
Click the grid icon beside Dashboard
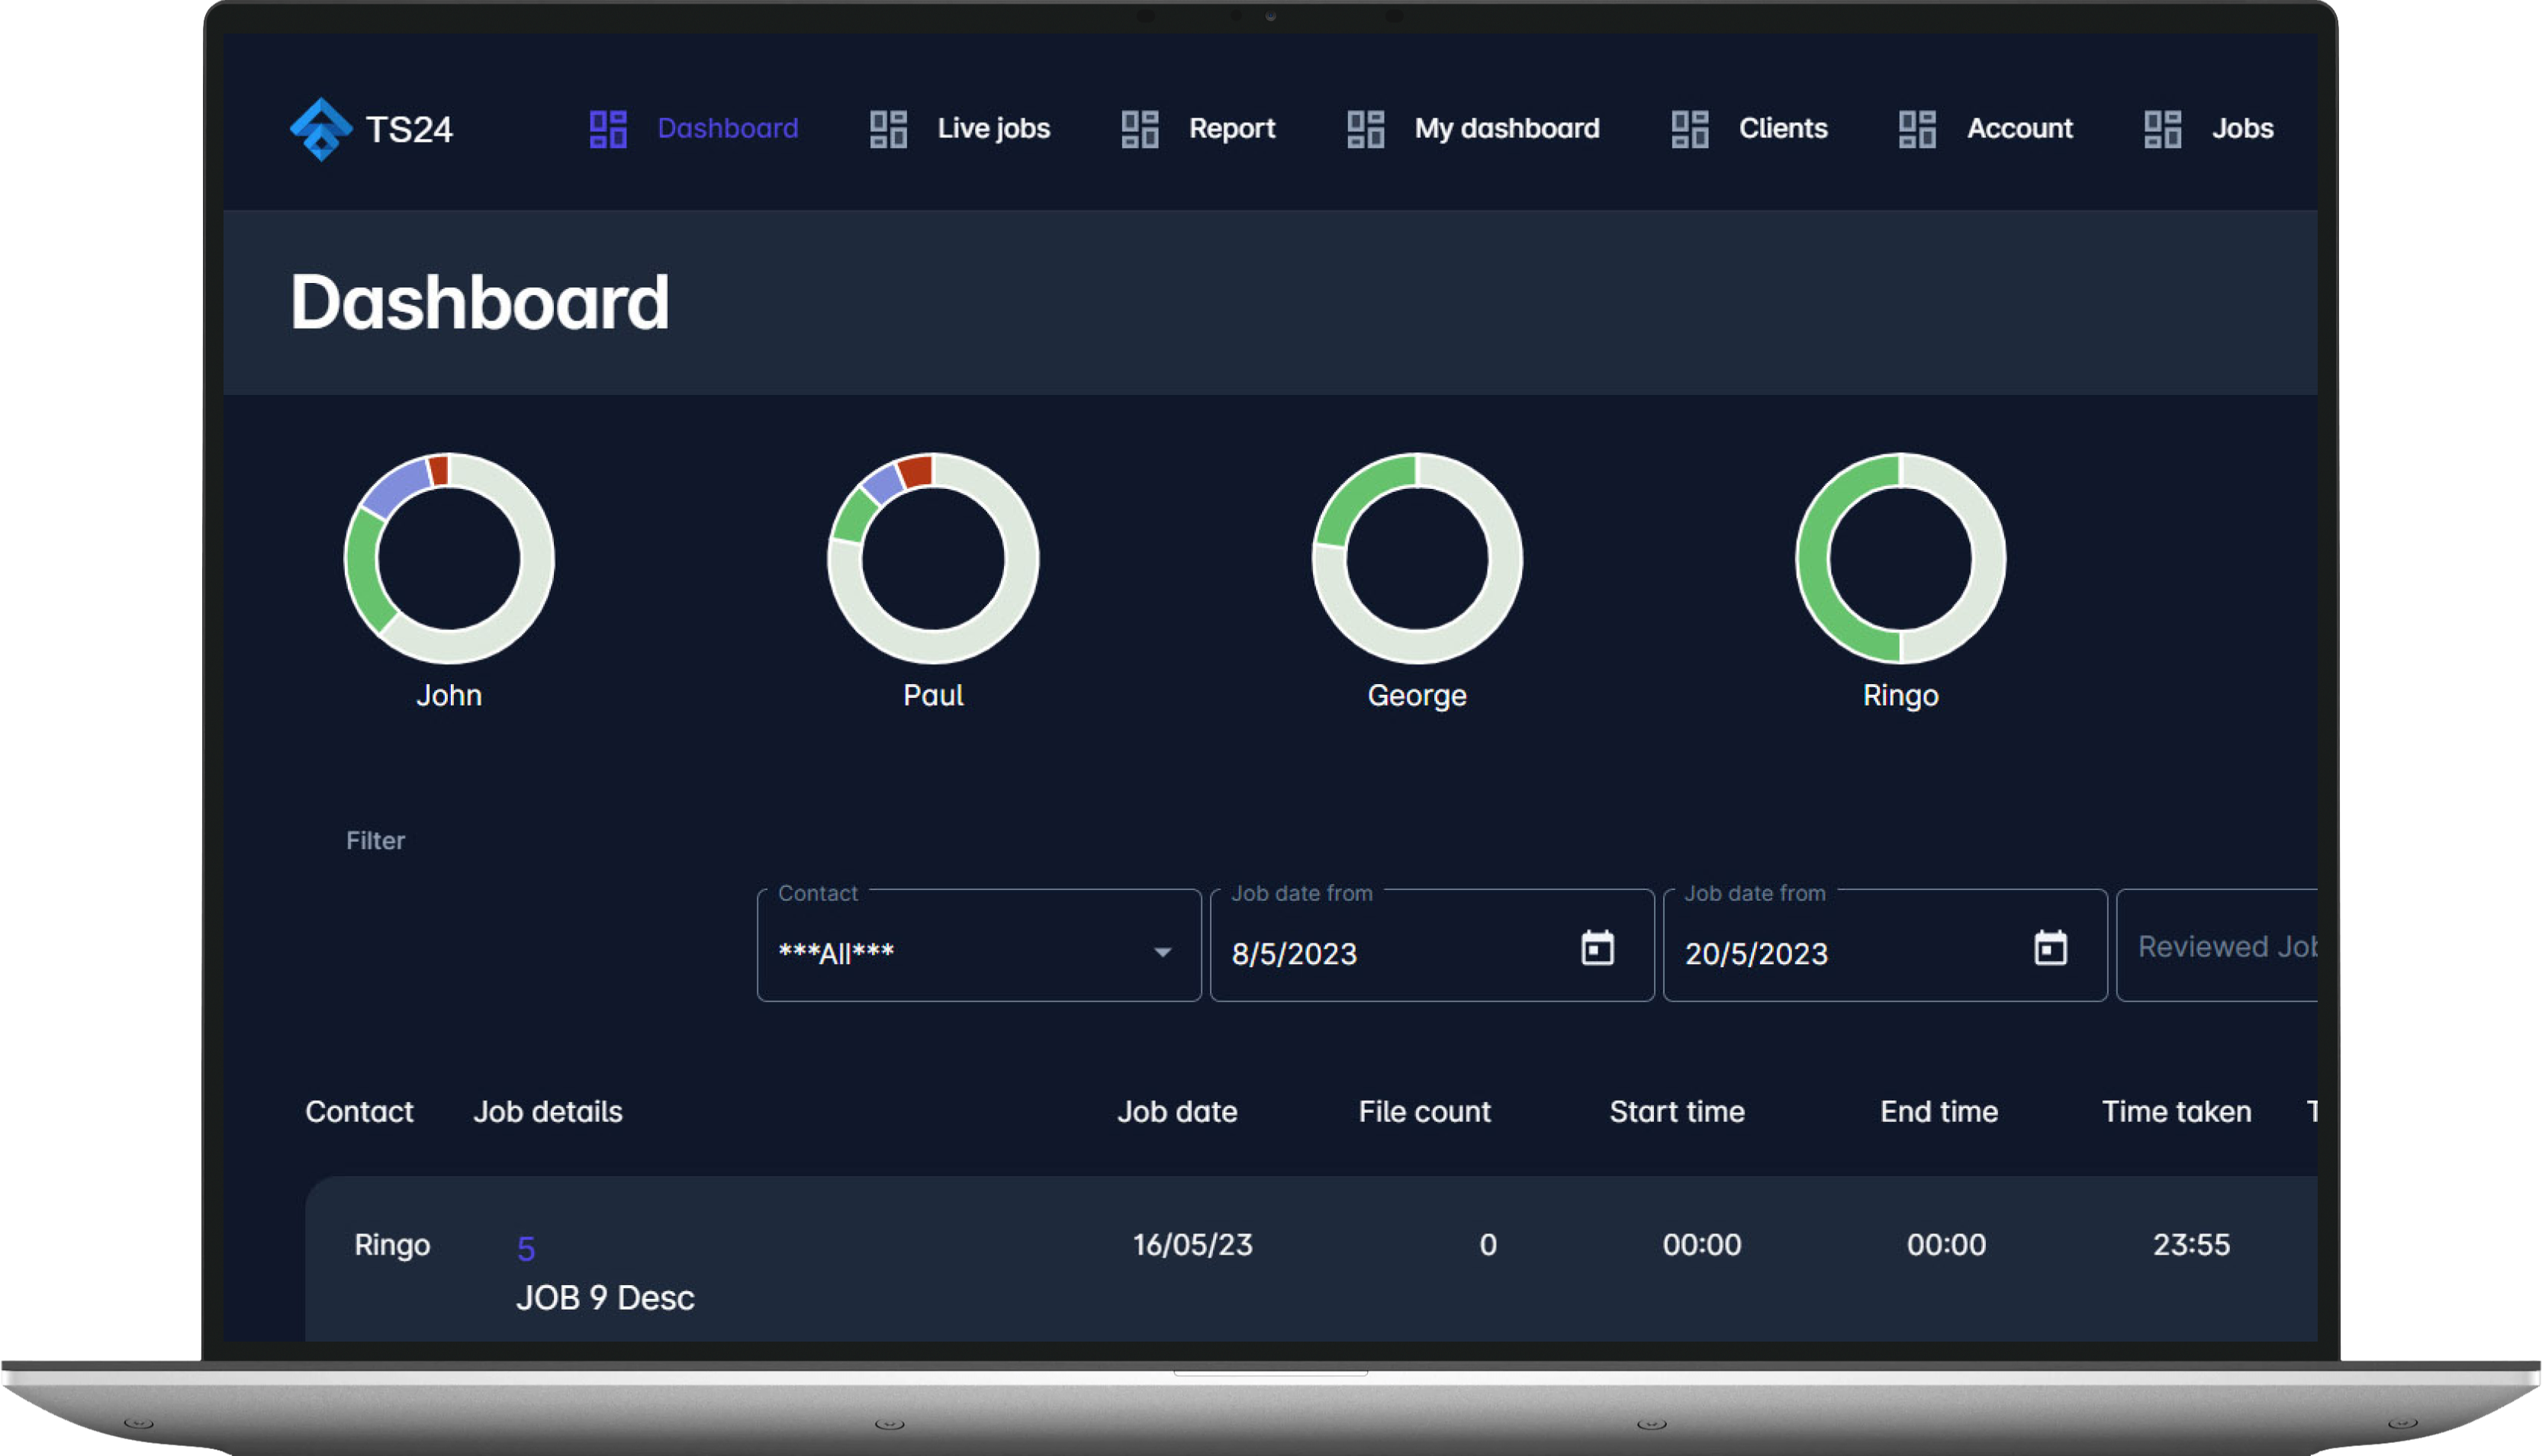point(608,129)
